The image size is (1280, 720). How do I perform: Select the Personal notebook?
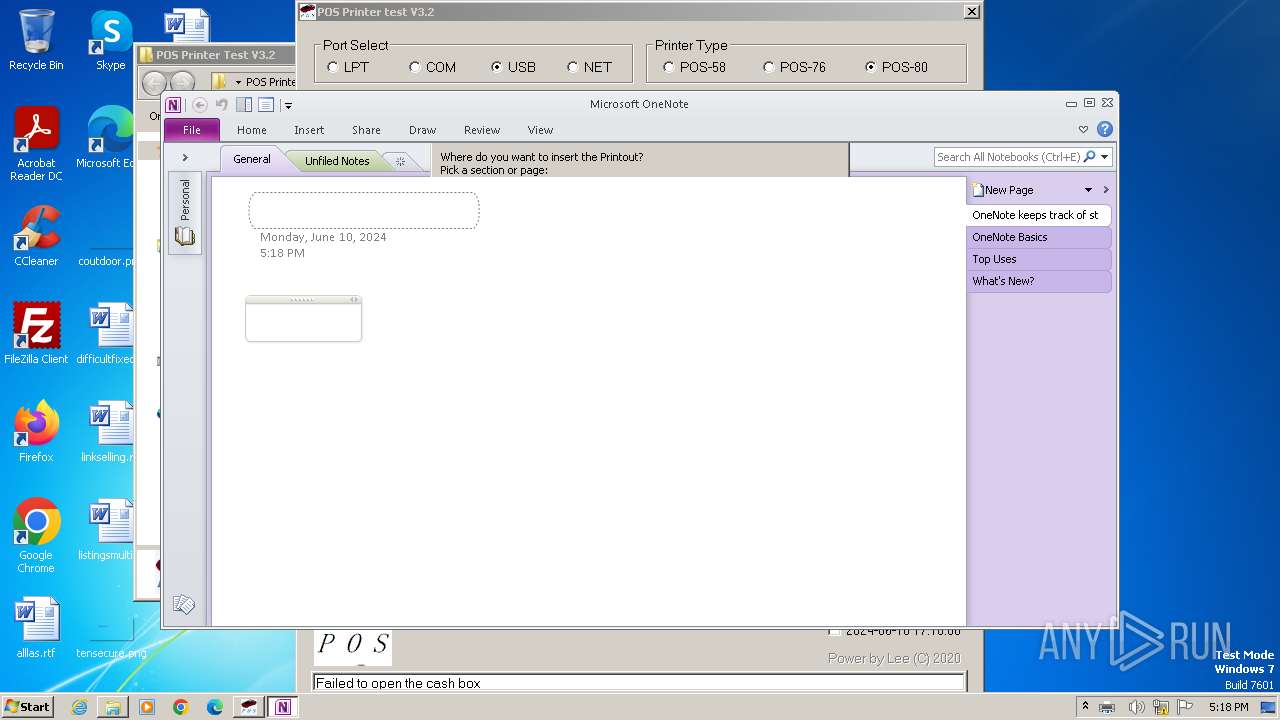pyautogui.click(x=185, y=212)
